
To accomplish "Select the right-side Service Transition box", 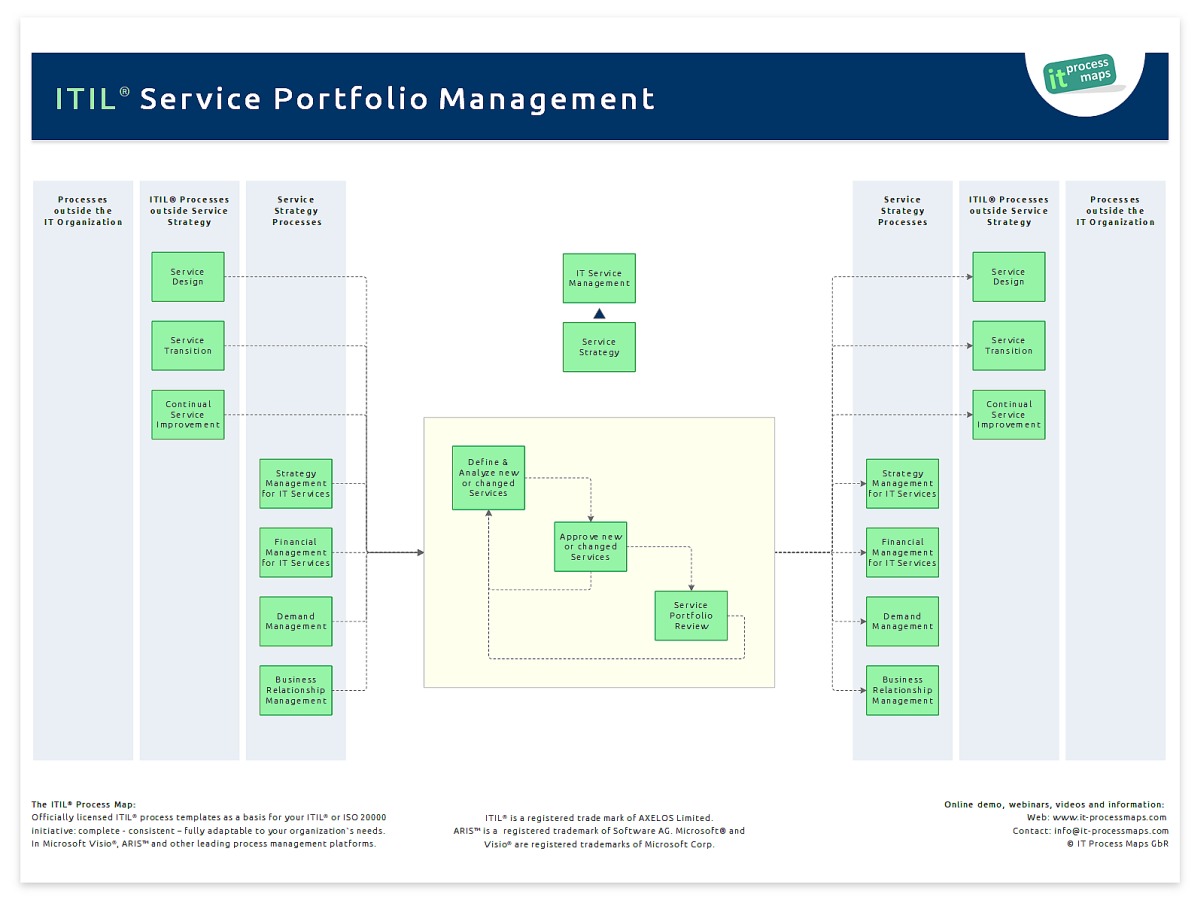I will [1009, 346].
